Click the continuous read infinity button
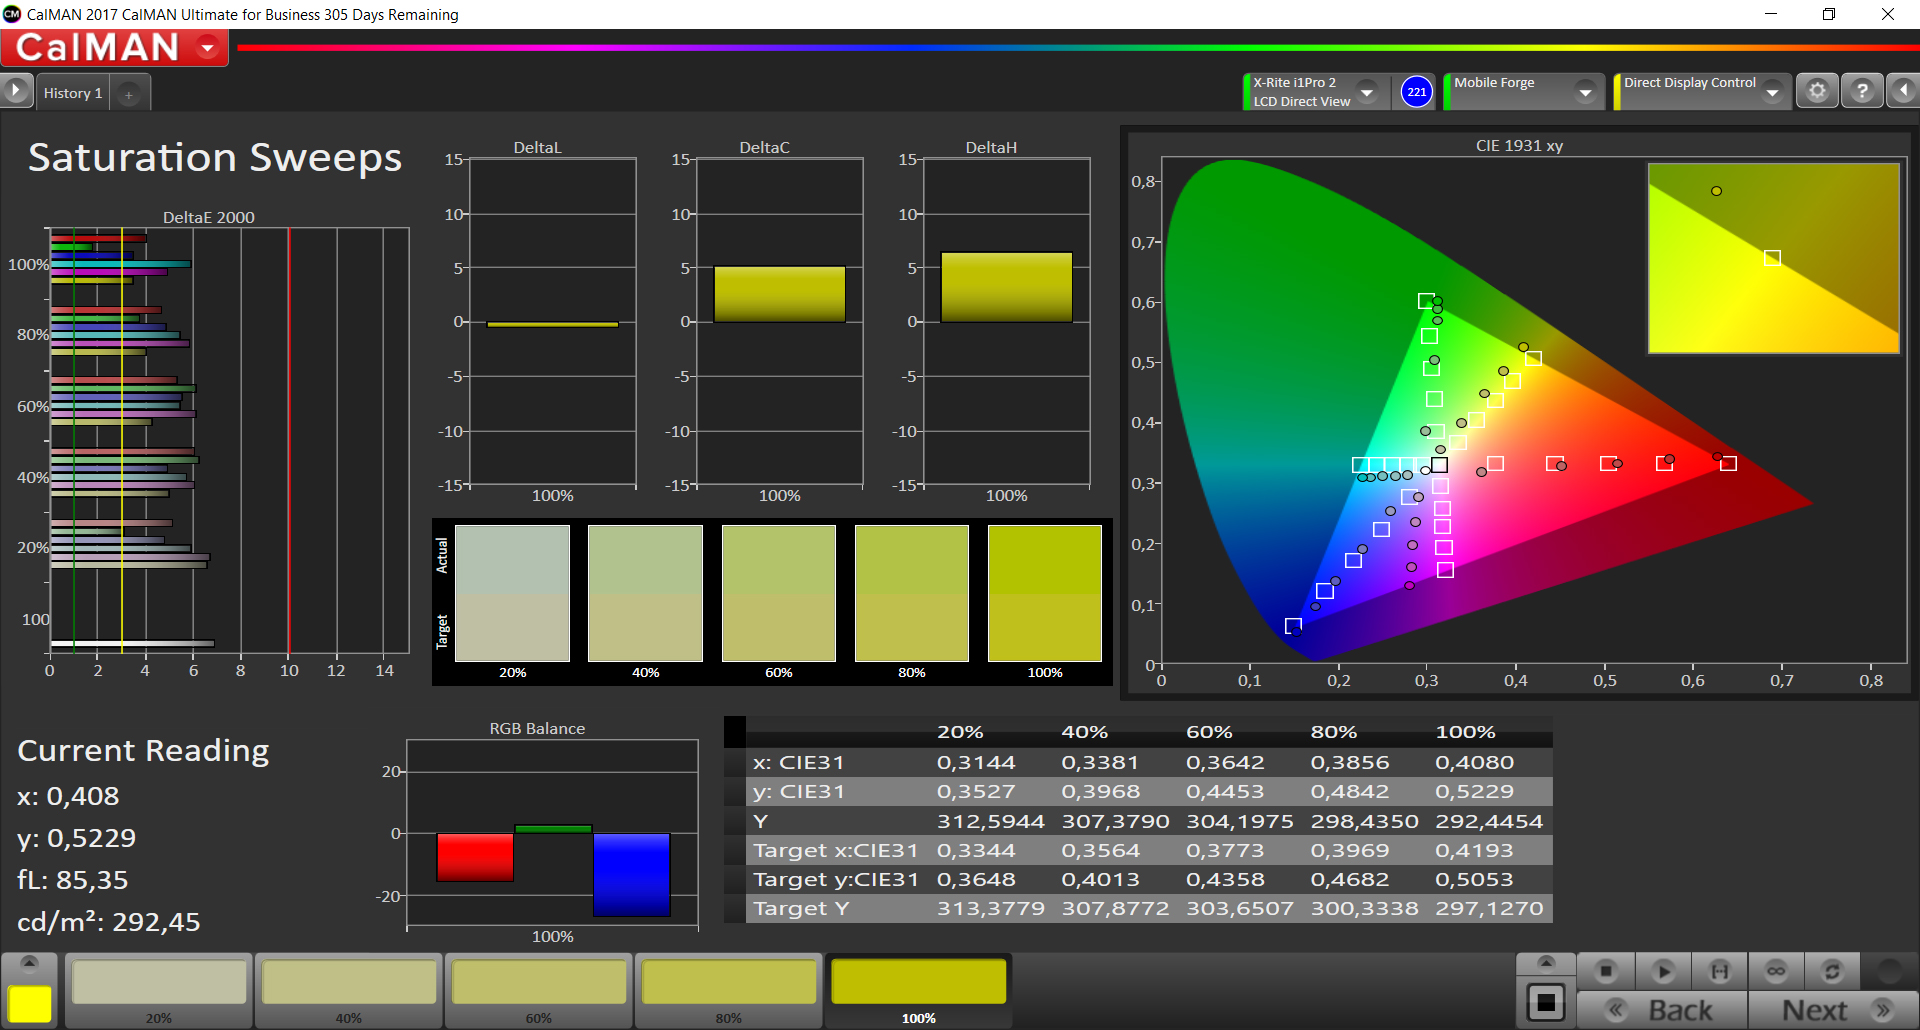 (1776, 971)
